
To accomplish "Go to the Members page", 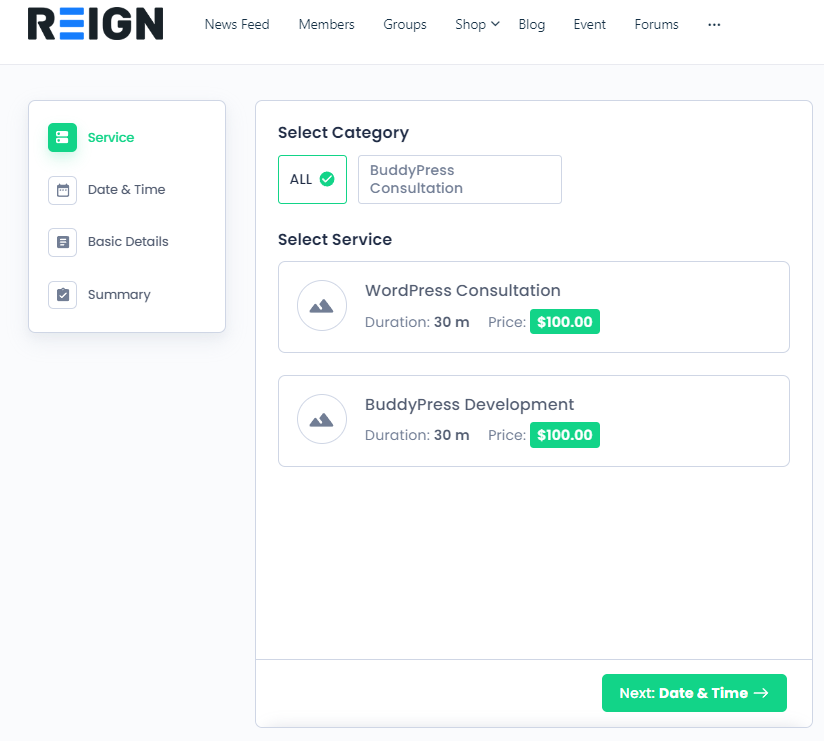I will (x=326, y=25).
